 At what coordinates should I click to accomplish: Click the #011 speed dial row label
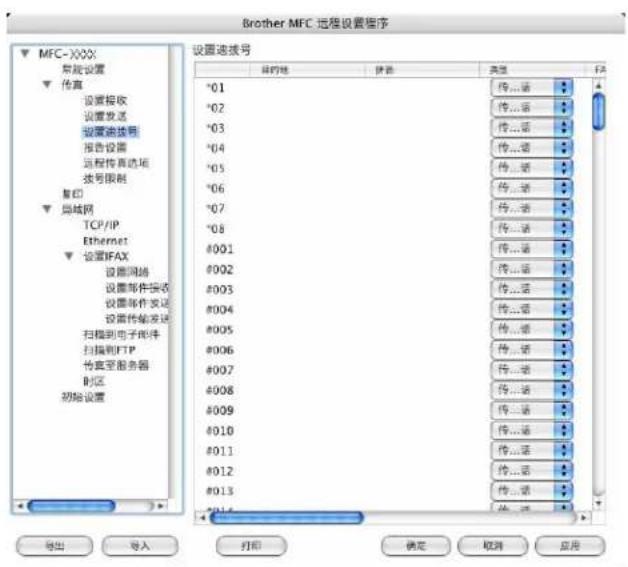click(x=219, y=451)
